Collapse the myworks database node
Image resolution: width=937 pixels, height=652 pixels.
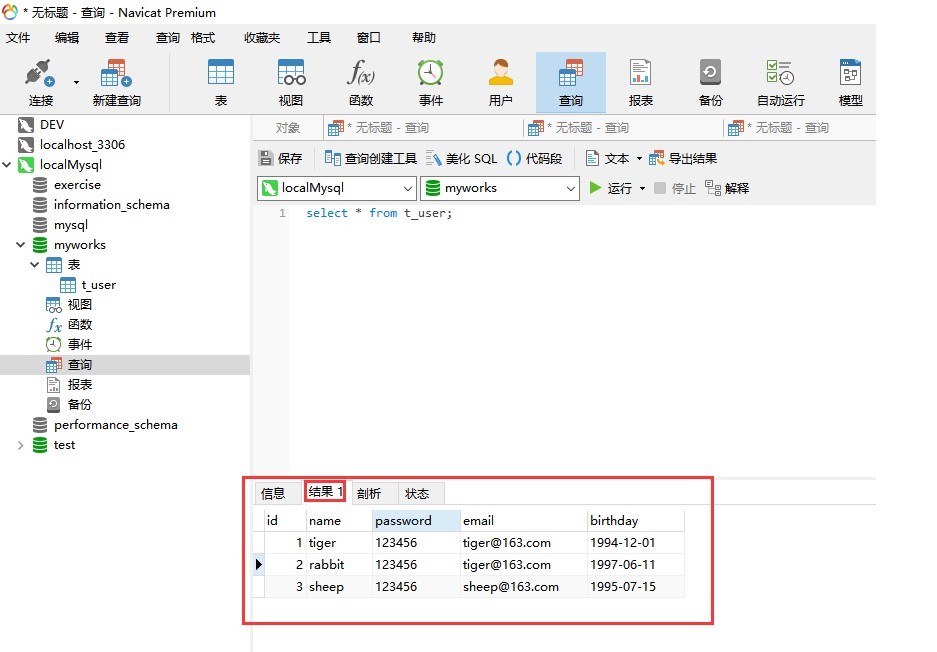tap(21, 245)
